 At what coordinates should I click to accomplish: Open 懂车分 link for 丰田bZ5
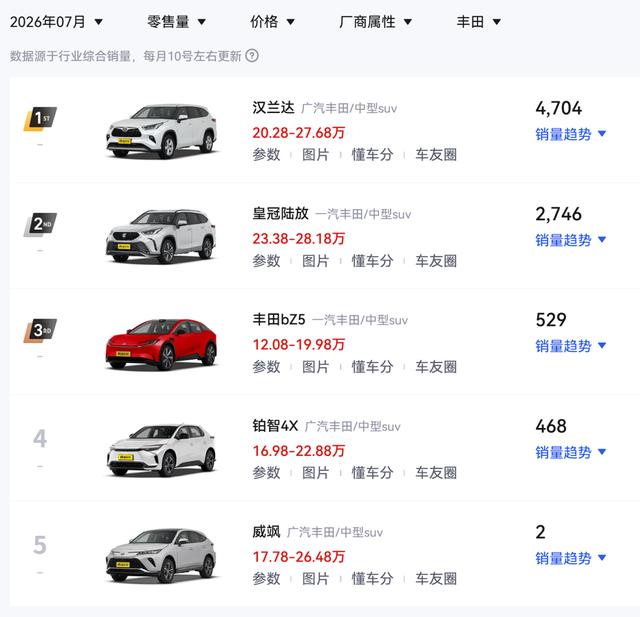coord(372,366)
